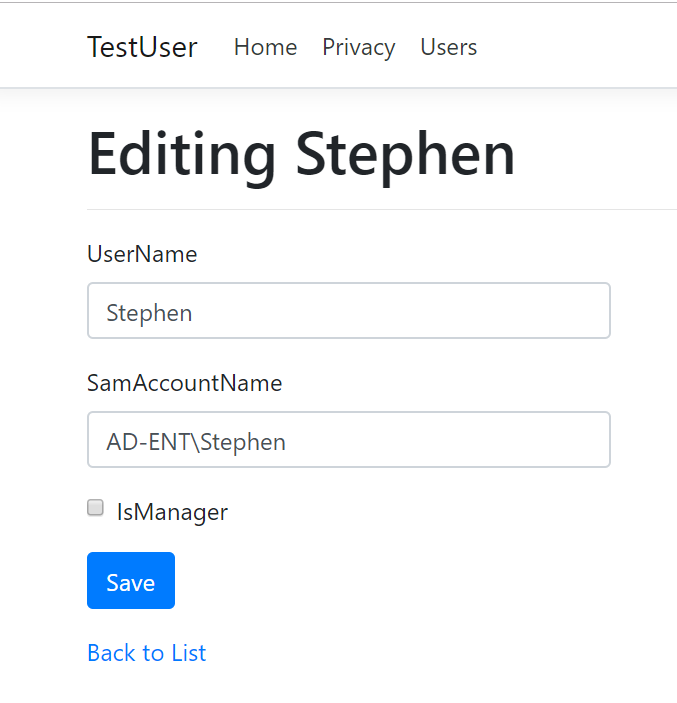Enable the manager flag checkbox

click(95, 508)
